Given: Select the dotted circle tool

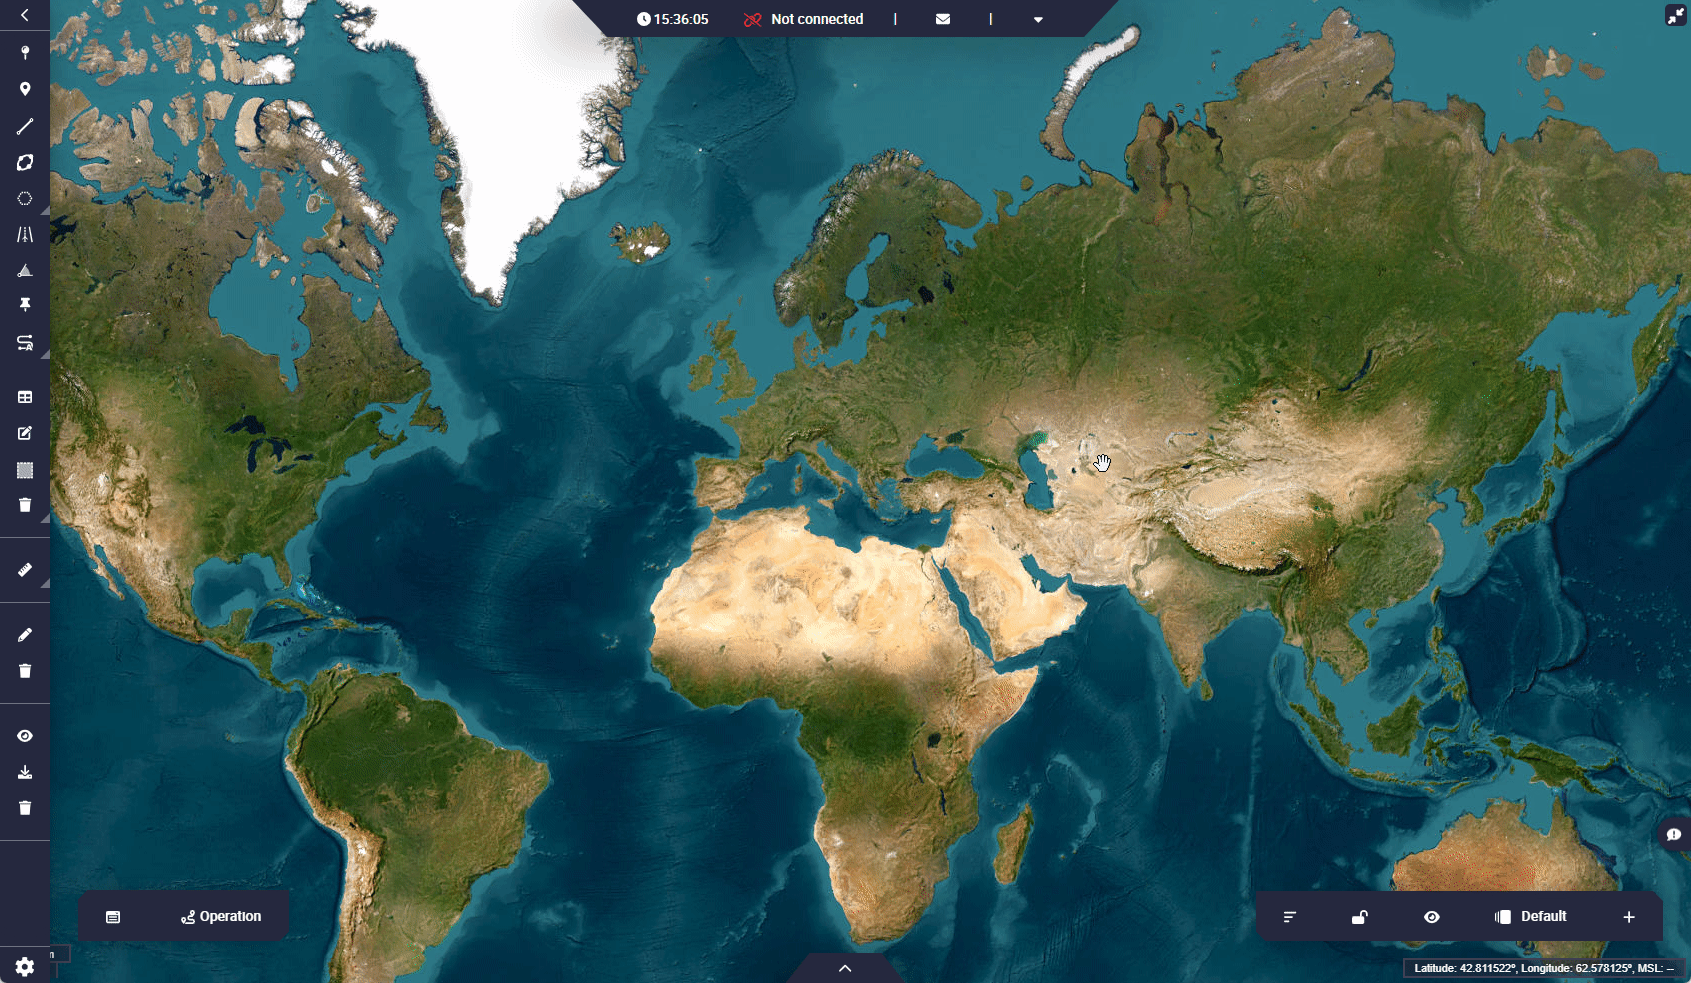Looking at the screenshot, I should click(25, 199).
